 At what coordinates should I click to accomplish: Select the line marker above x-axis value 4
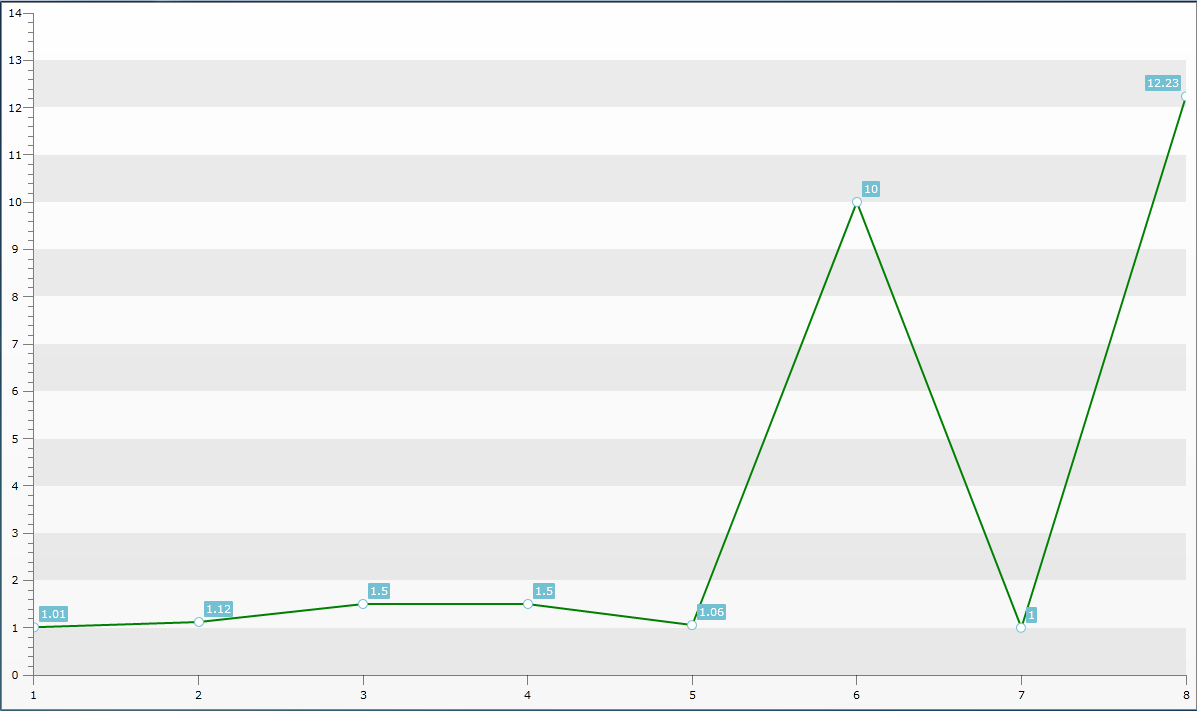pos(528,604)
